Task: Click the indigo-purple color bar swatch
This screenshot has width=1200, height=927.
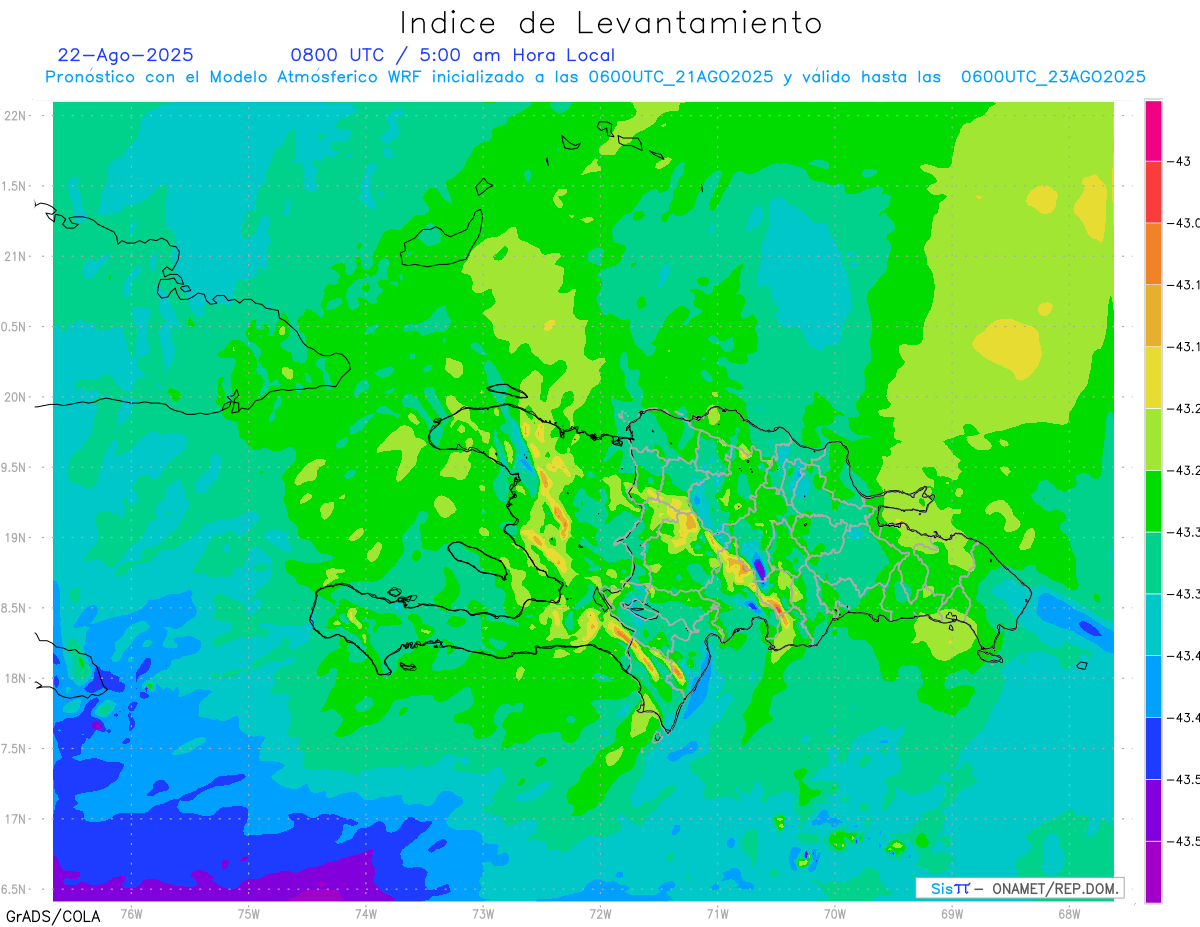Action: (1153, 809)
